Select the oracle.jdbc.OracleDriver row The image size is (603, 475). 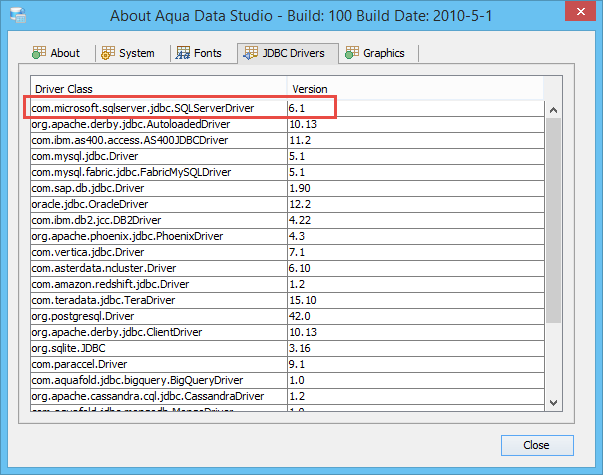[287, 204]
